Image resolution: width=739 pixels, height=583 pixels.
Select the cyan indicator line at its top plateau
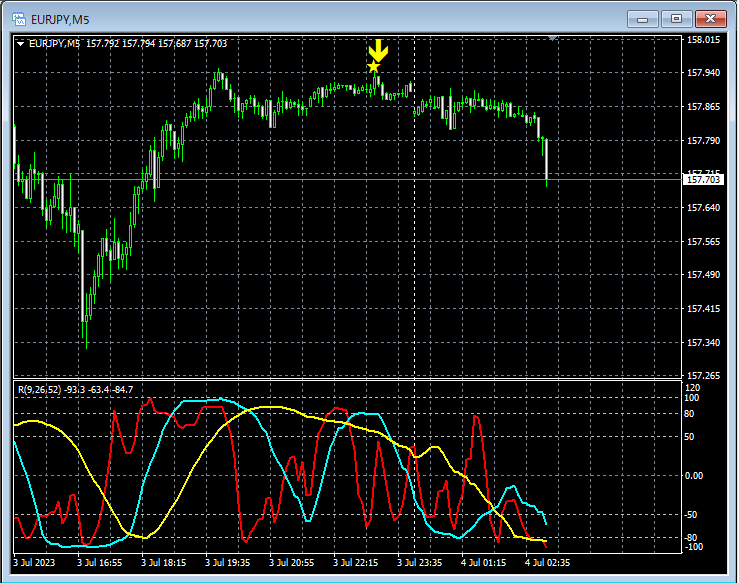pyautogui.click(x=203, y=401)
